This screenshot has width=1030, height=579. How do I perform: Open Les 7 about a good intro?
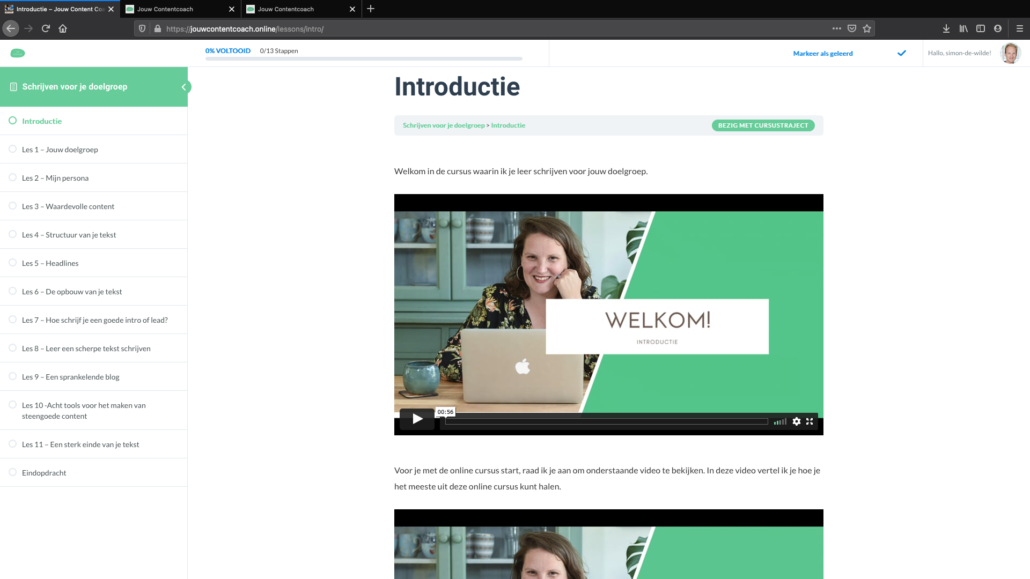pyautogui.click(x=93, y=320)
